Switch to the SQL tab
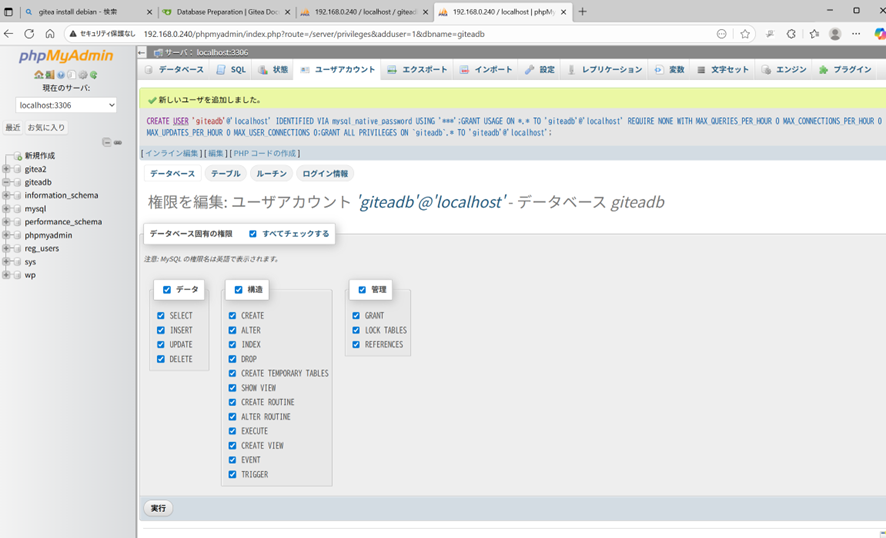This screenshot has width=886, height=538. (232, 70)
